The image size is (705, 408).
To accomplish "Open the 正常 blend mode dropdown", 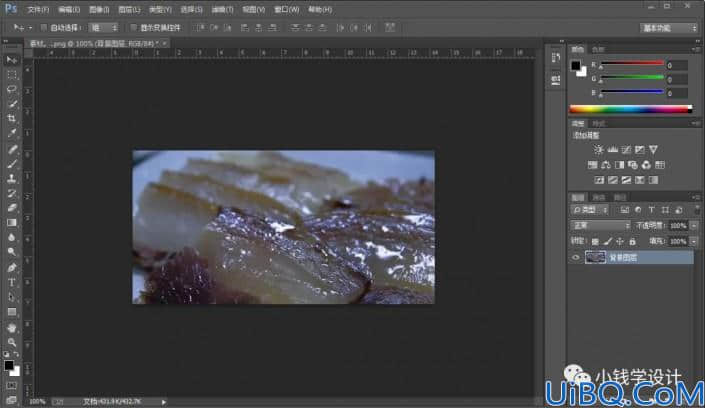I will [600, 225].
